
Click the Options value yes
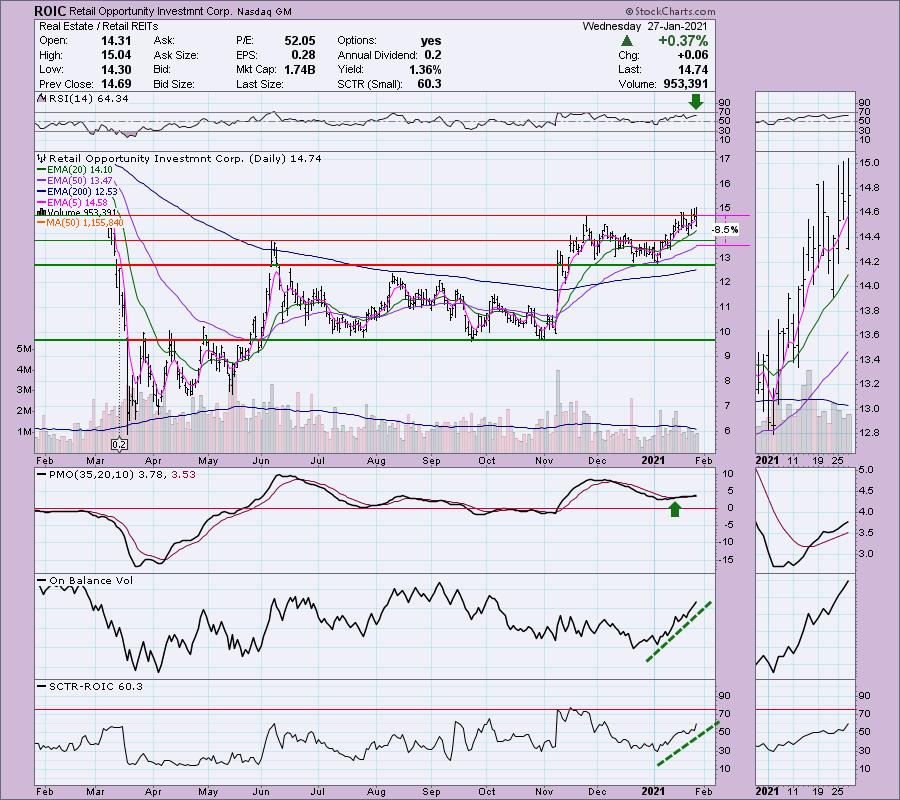tap(430, 41)
